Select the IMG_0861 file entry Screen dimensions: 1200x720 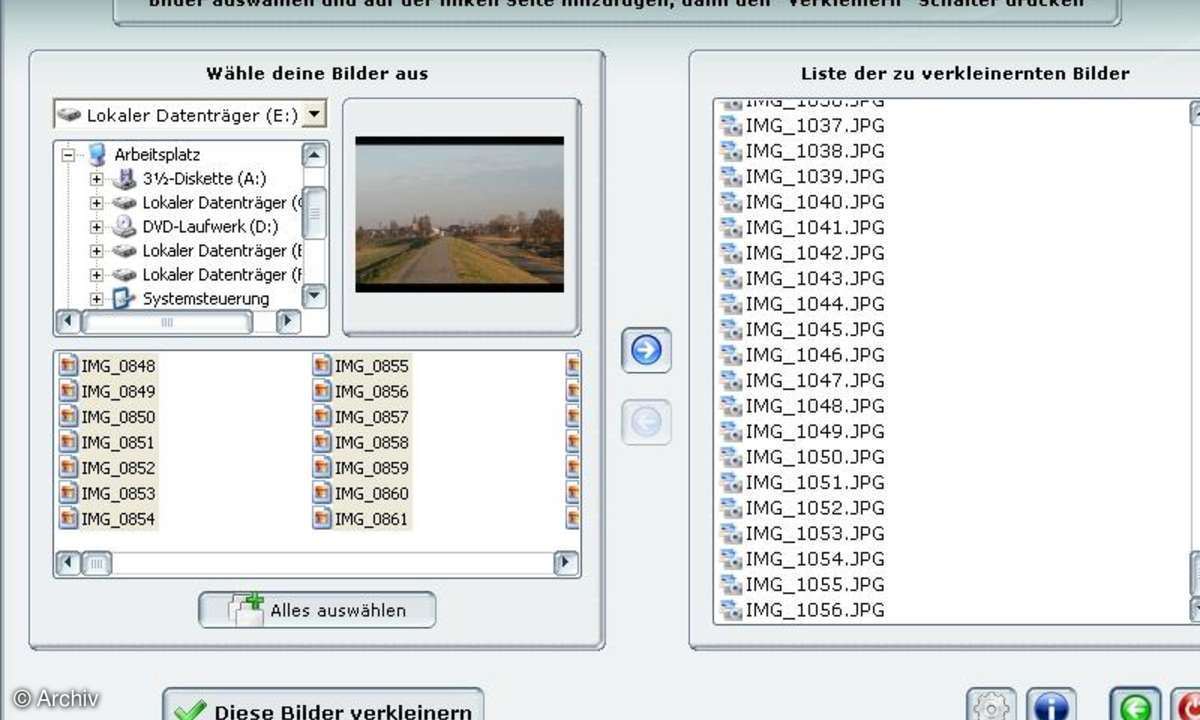click(371, 519)
